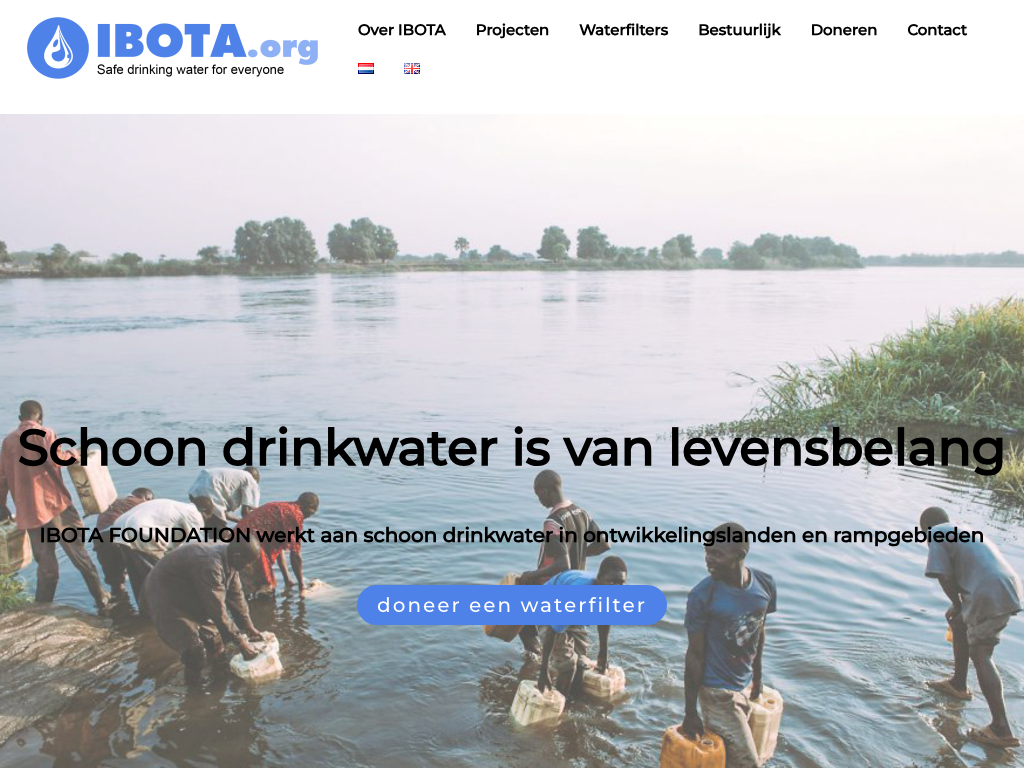The image size is (1024, 768).
Task: Select Bestuurlijk in the navigation bar
Action: tap(739, 30)
